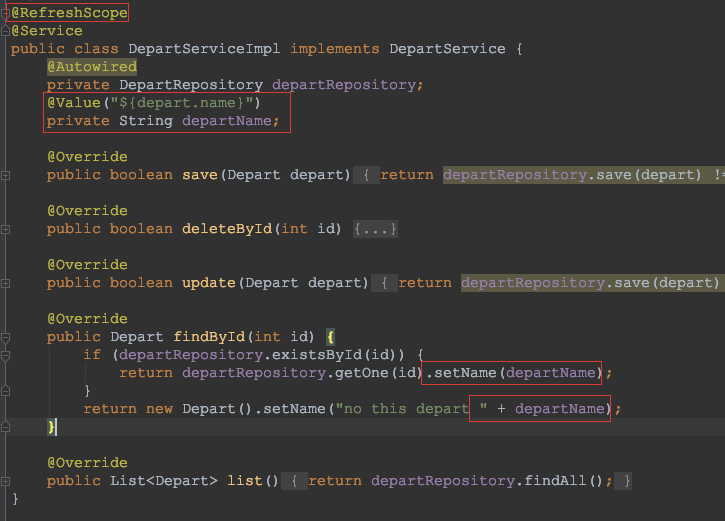Click the @Override above deleteById
Image resolution: width=725 pixels, height=521 pixels.
click(87, 211)
